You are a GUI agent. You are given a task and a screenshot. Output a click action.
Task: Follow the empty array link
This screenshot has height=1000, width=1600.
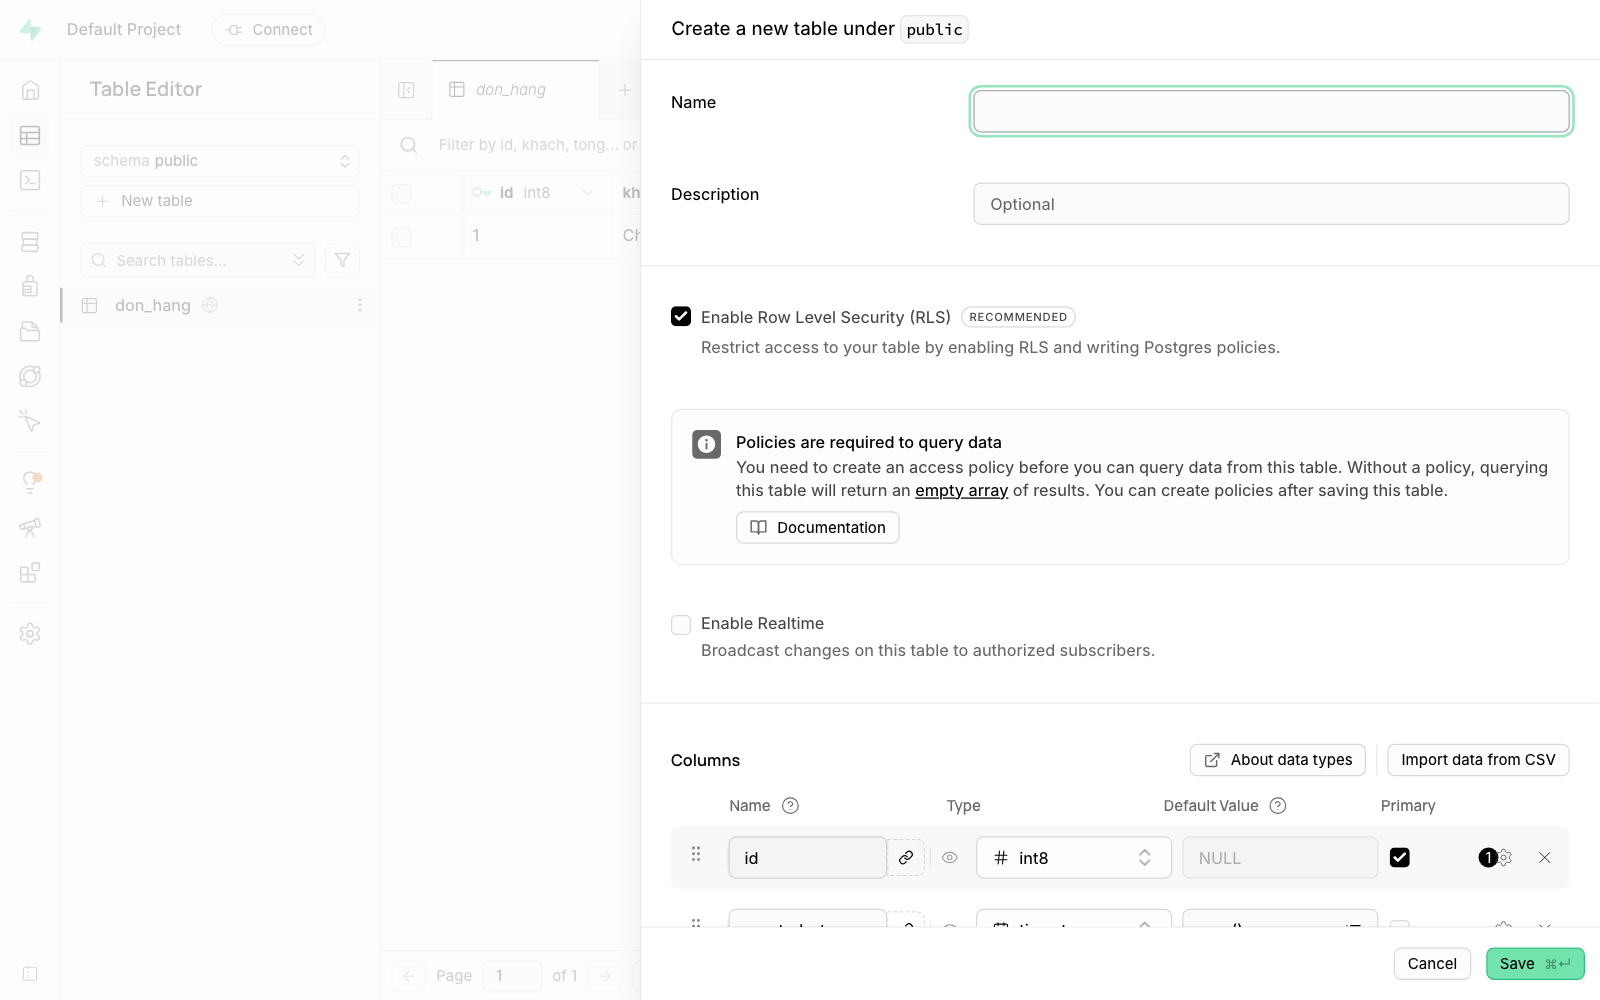tap(961, 490)
